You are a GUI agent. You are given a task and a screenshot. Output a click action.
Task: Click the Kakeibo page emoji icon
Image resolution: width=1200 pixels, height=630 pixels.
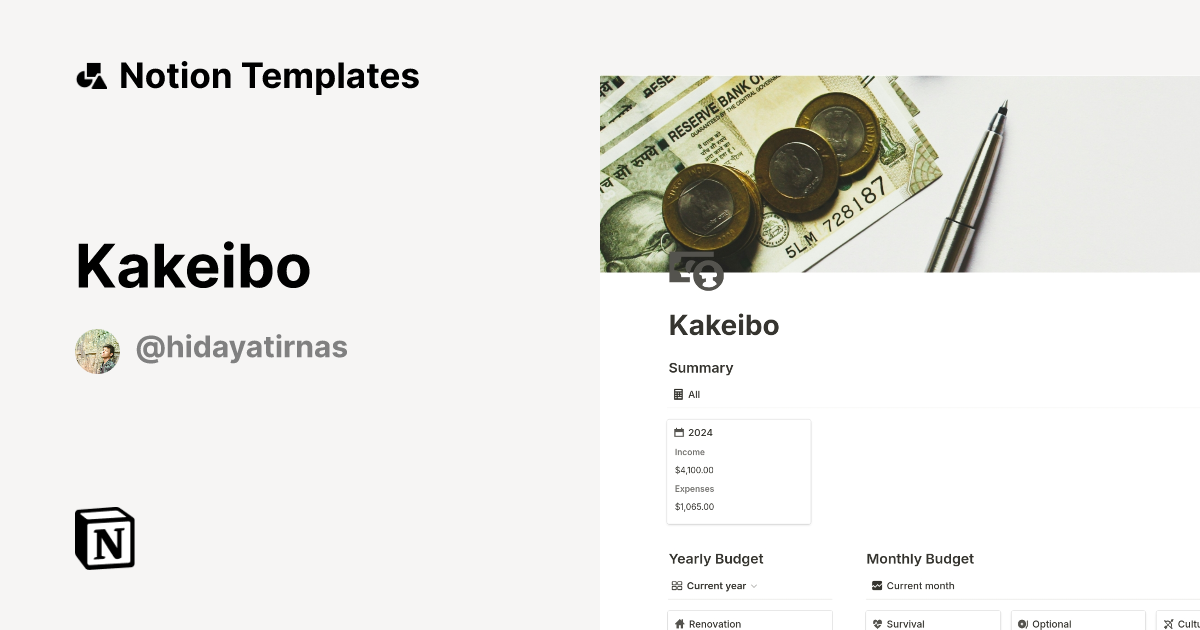coord(695,270)
